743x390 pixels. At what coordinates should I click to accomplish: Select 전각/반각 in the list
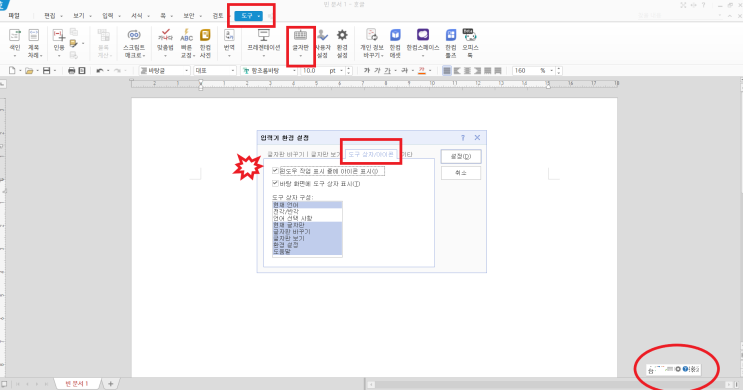307,211
